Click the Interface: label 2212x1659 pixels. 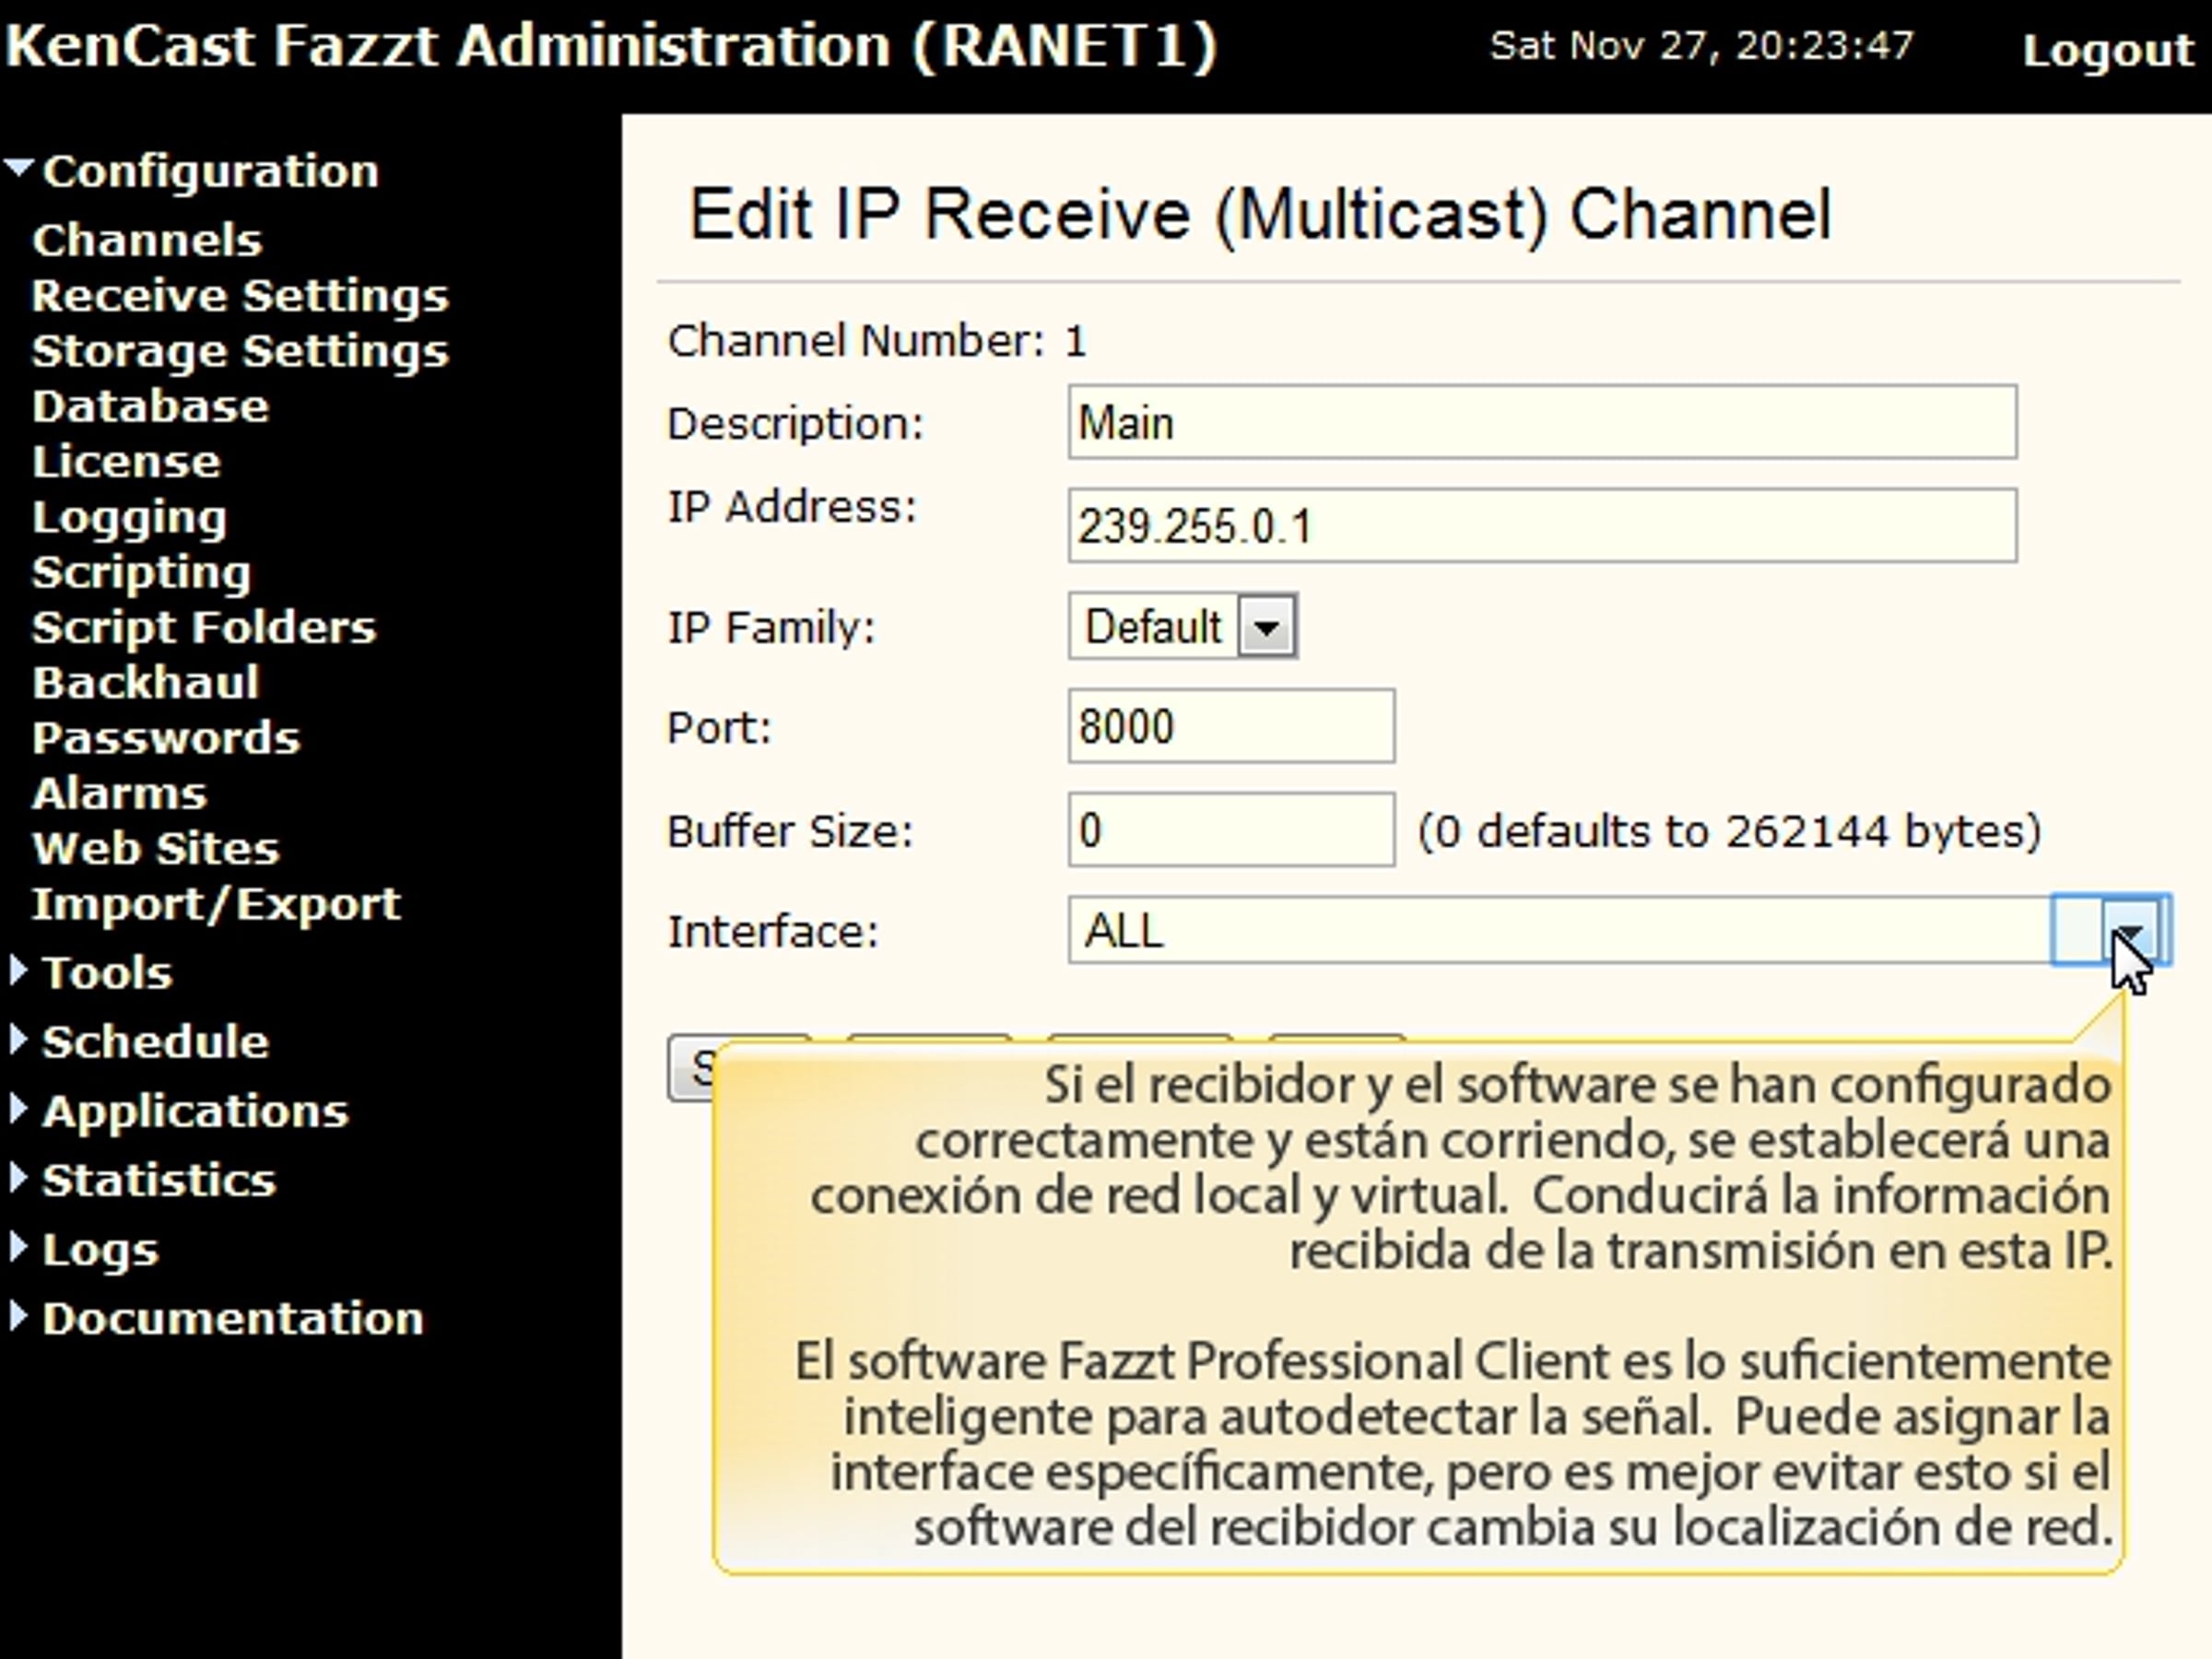(x=773, y=931)
